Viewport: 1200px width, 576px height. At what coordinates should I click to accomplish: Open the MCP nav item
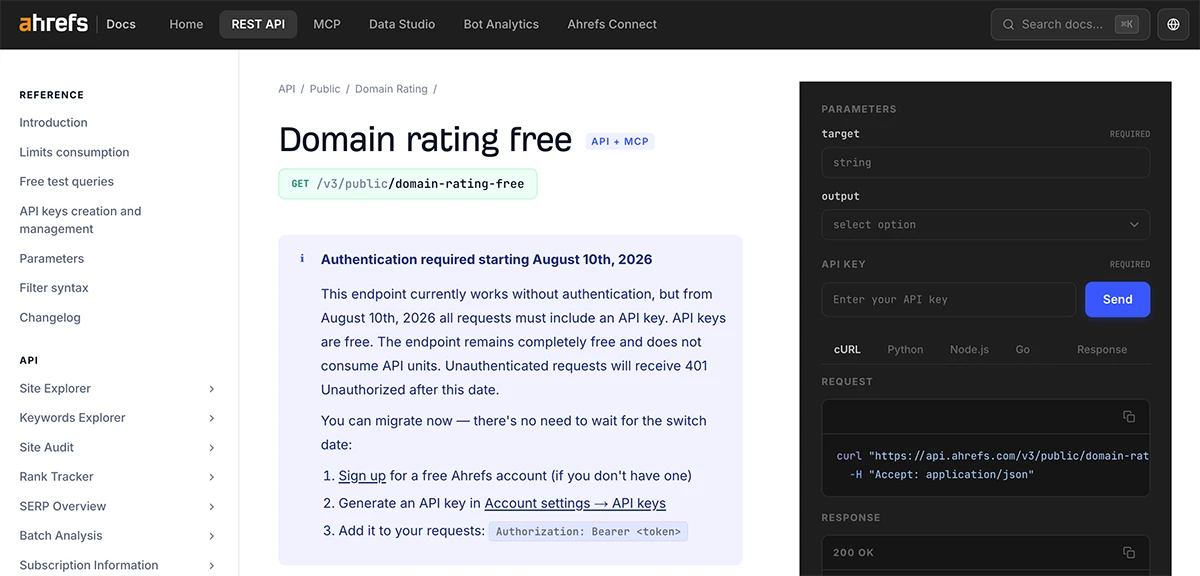coord(327,24)
